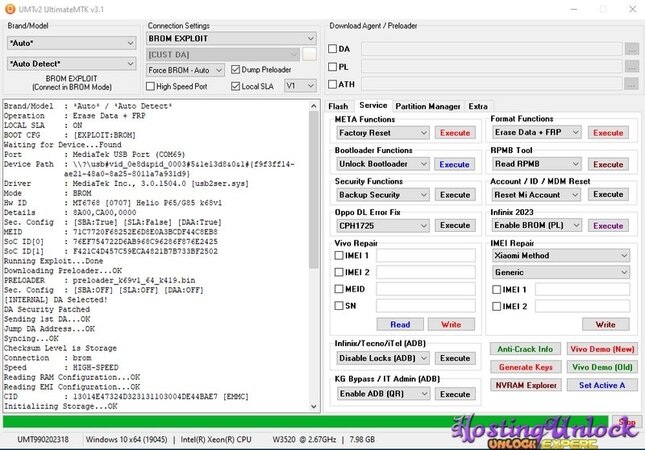
Task: Click the browse button for ATH file
Action: pyautogui.click(x=631, y=86)
